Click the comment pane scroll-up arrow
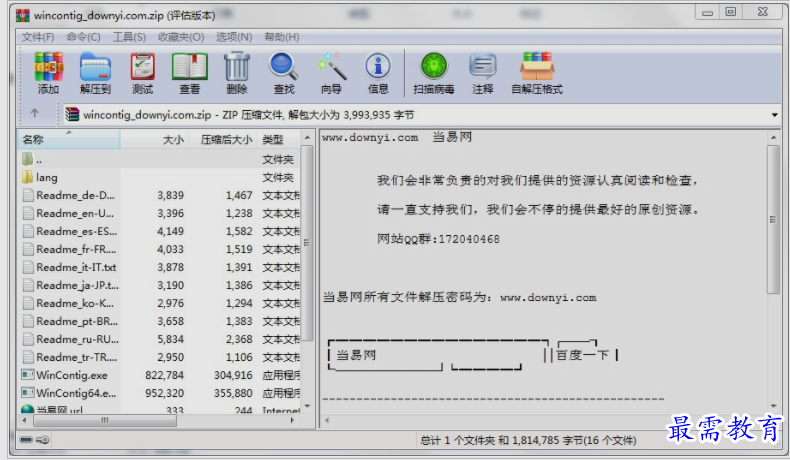This screenshot has width=790, height=460. tap(773, 137)
